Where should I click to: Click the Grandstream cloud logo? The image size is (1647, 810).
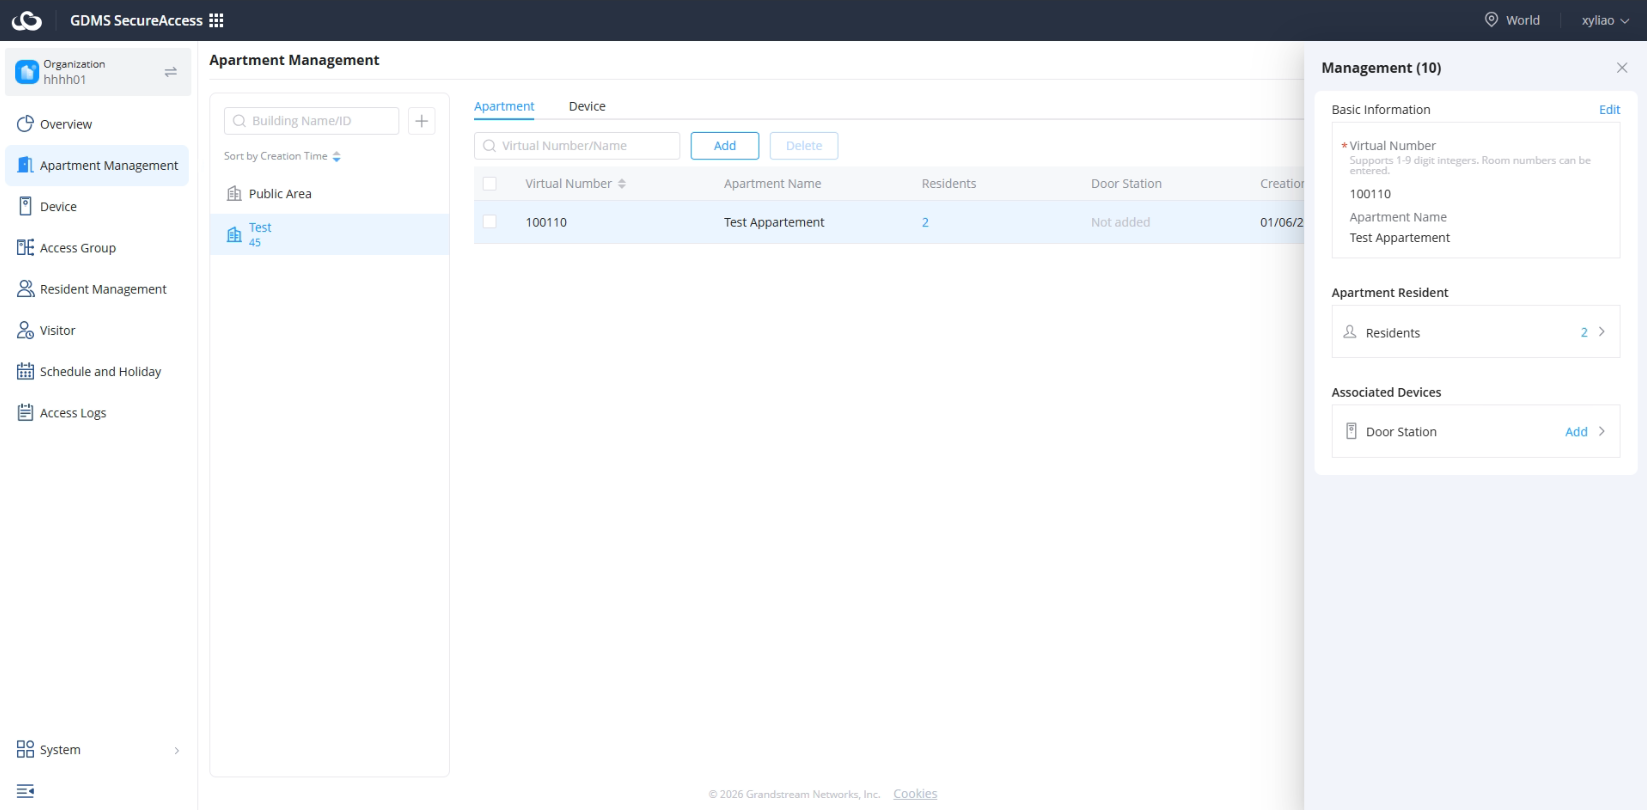click(x=27, y=20)
